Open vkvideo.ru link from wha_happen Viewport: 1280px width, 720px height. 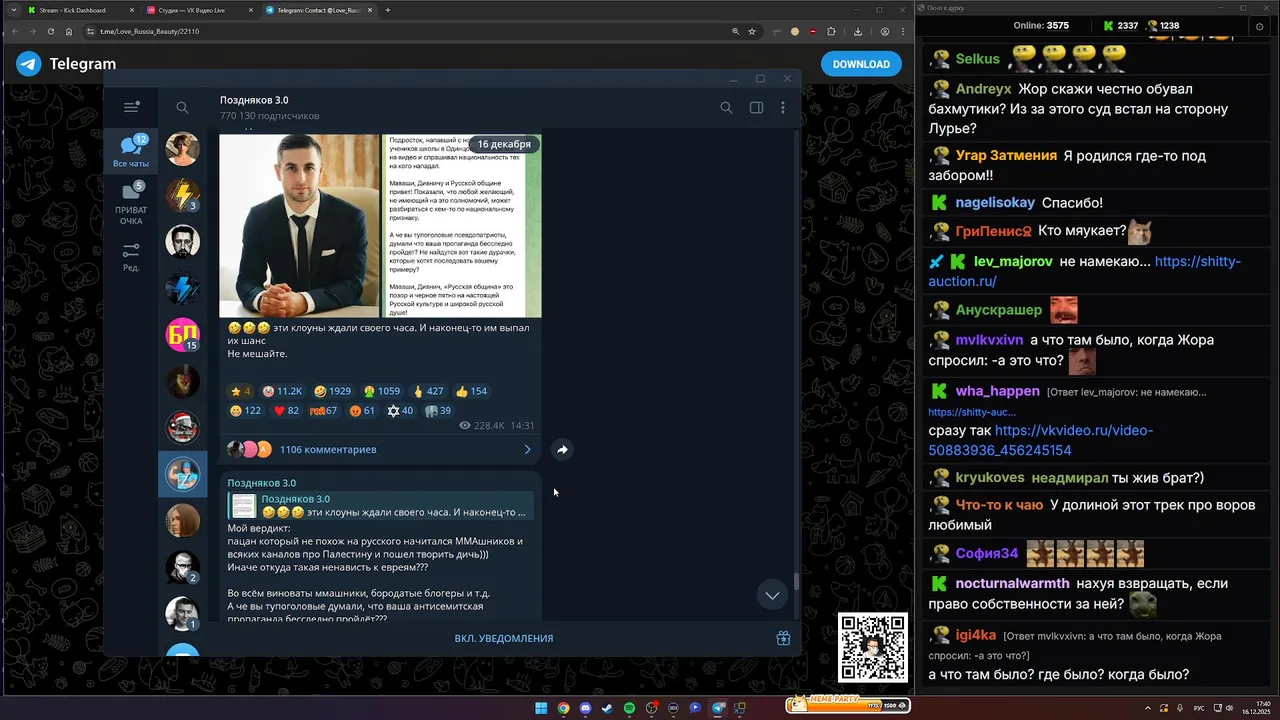pyautogui.click(x=1041, y=440)
